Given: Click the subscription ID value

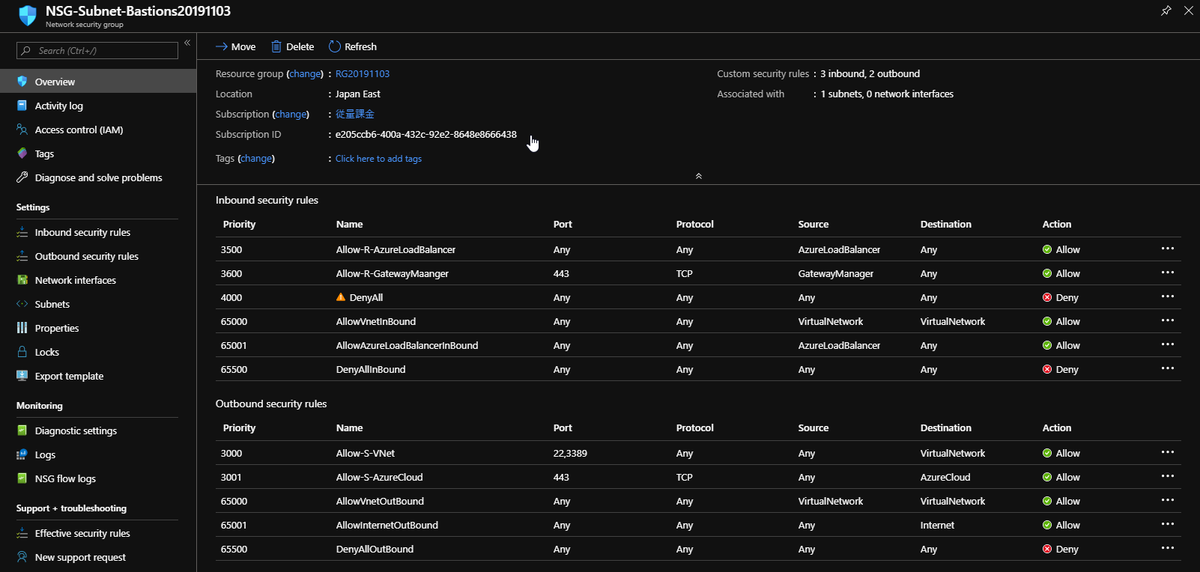Looking at the screenshot, I should pos(426,134).
